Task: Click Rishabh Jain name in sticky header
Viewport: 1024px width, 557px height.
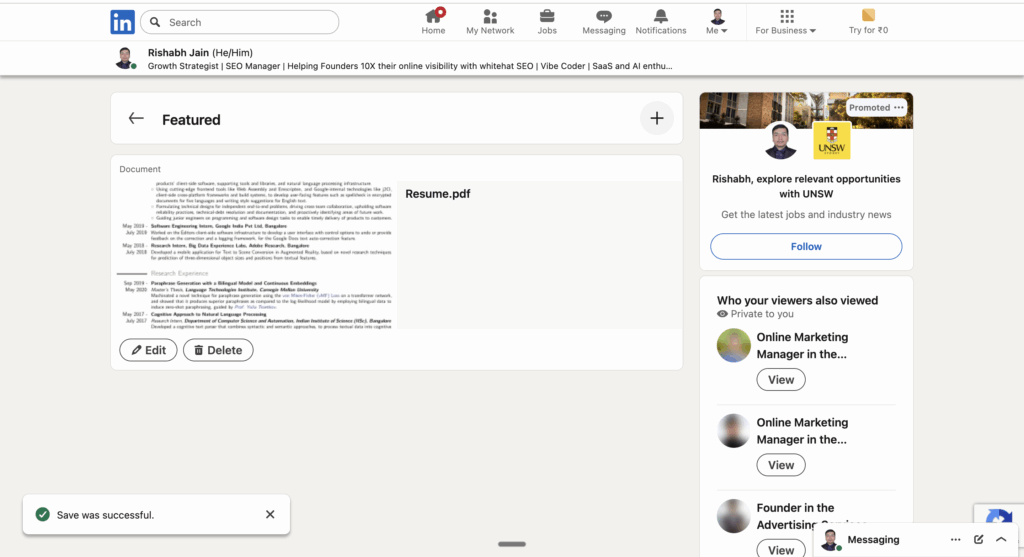Action: 178,52
